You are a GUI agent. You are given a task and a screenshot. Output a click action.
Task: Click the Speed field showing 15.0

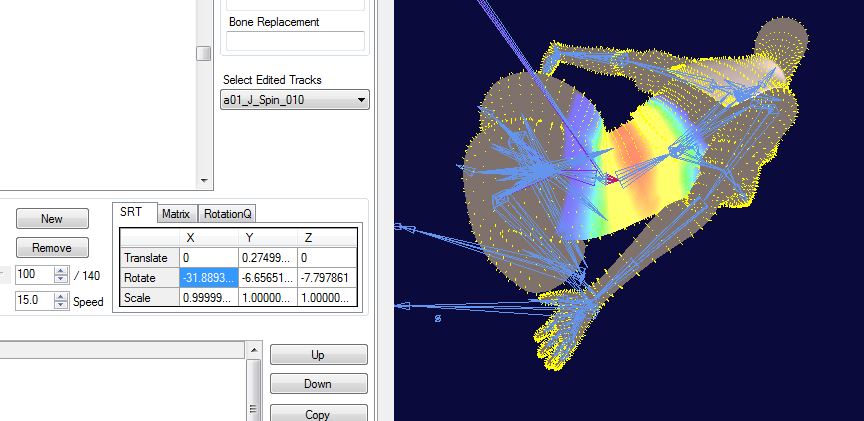pyautogui.click(x=34, y=301)
